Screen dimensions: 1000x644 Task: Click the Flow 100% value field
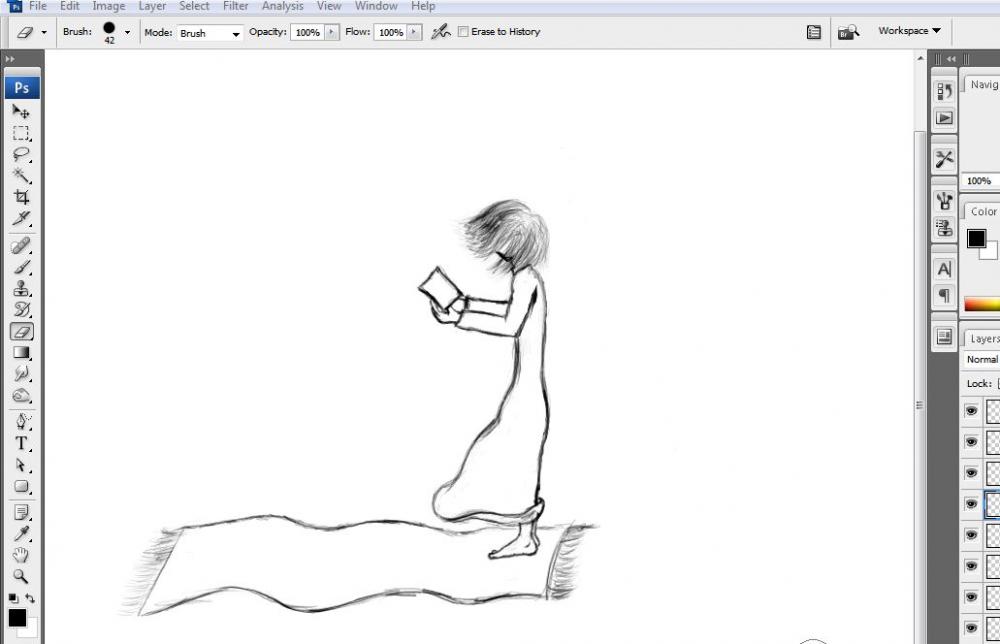[390, 32]
